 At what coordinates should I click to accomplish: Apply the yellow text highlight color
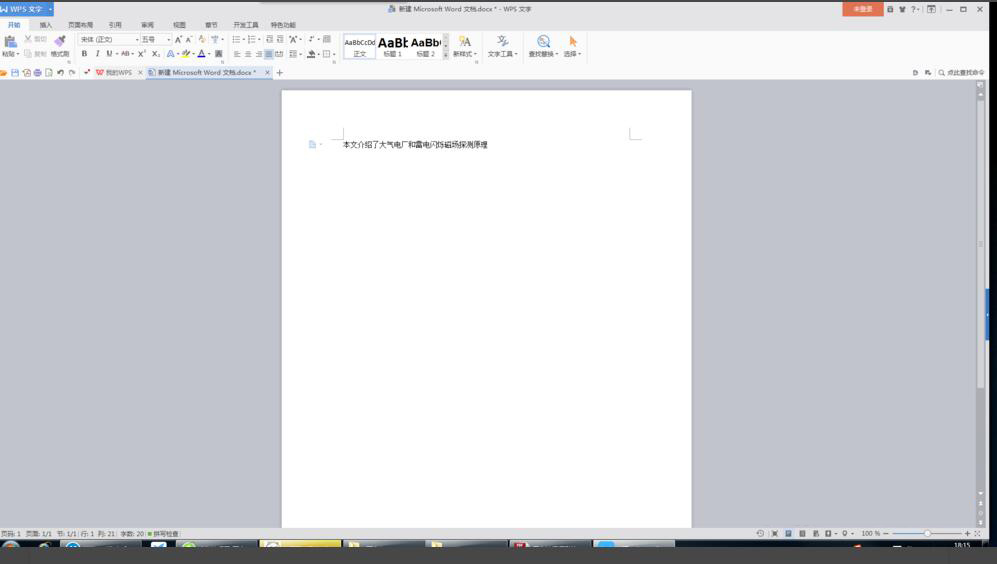coord(186,54)
